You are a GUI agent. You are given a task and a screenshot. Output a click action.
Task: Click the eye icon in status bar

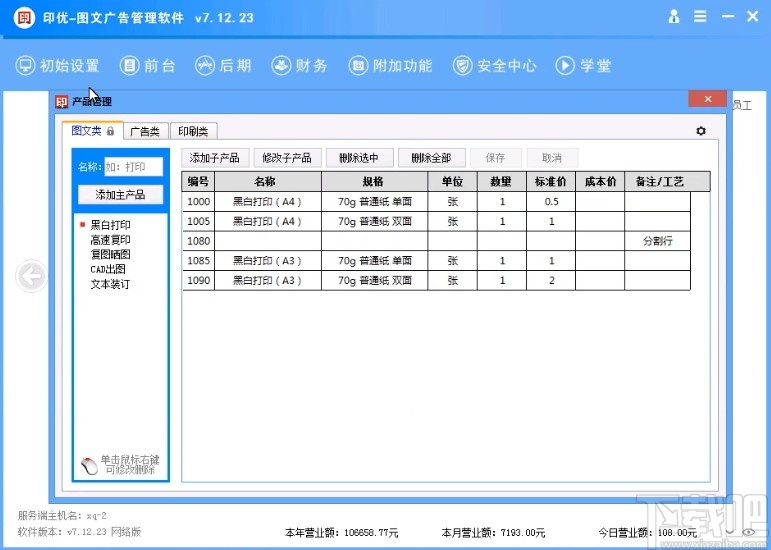click(748, 532)
